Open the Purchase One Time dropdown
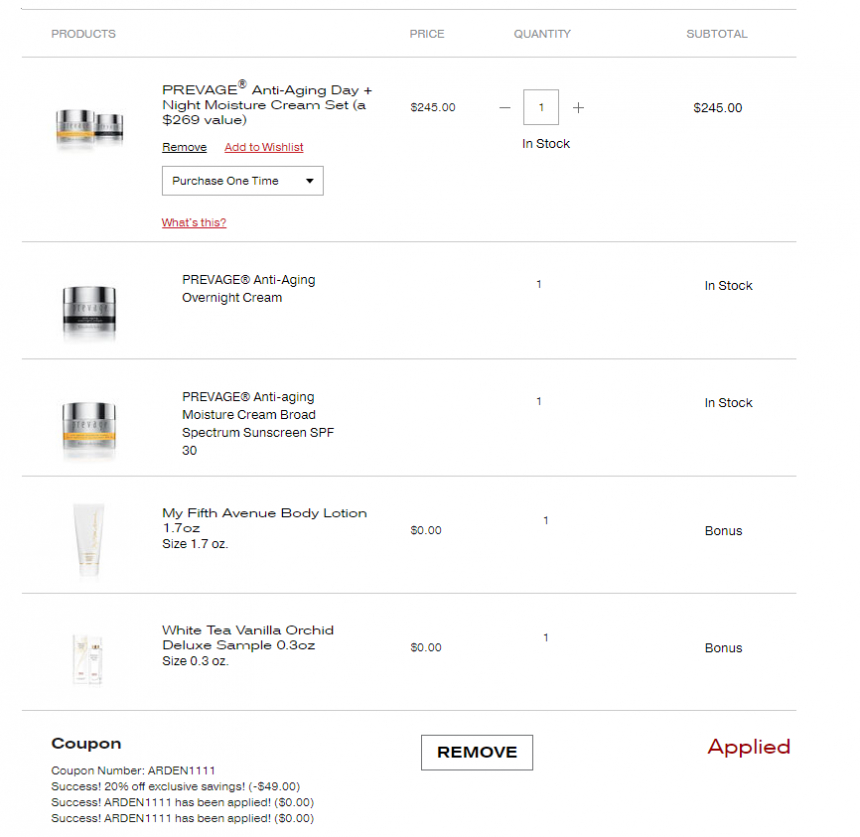 coord(242,180)
